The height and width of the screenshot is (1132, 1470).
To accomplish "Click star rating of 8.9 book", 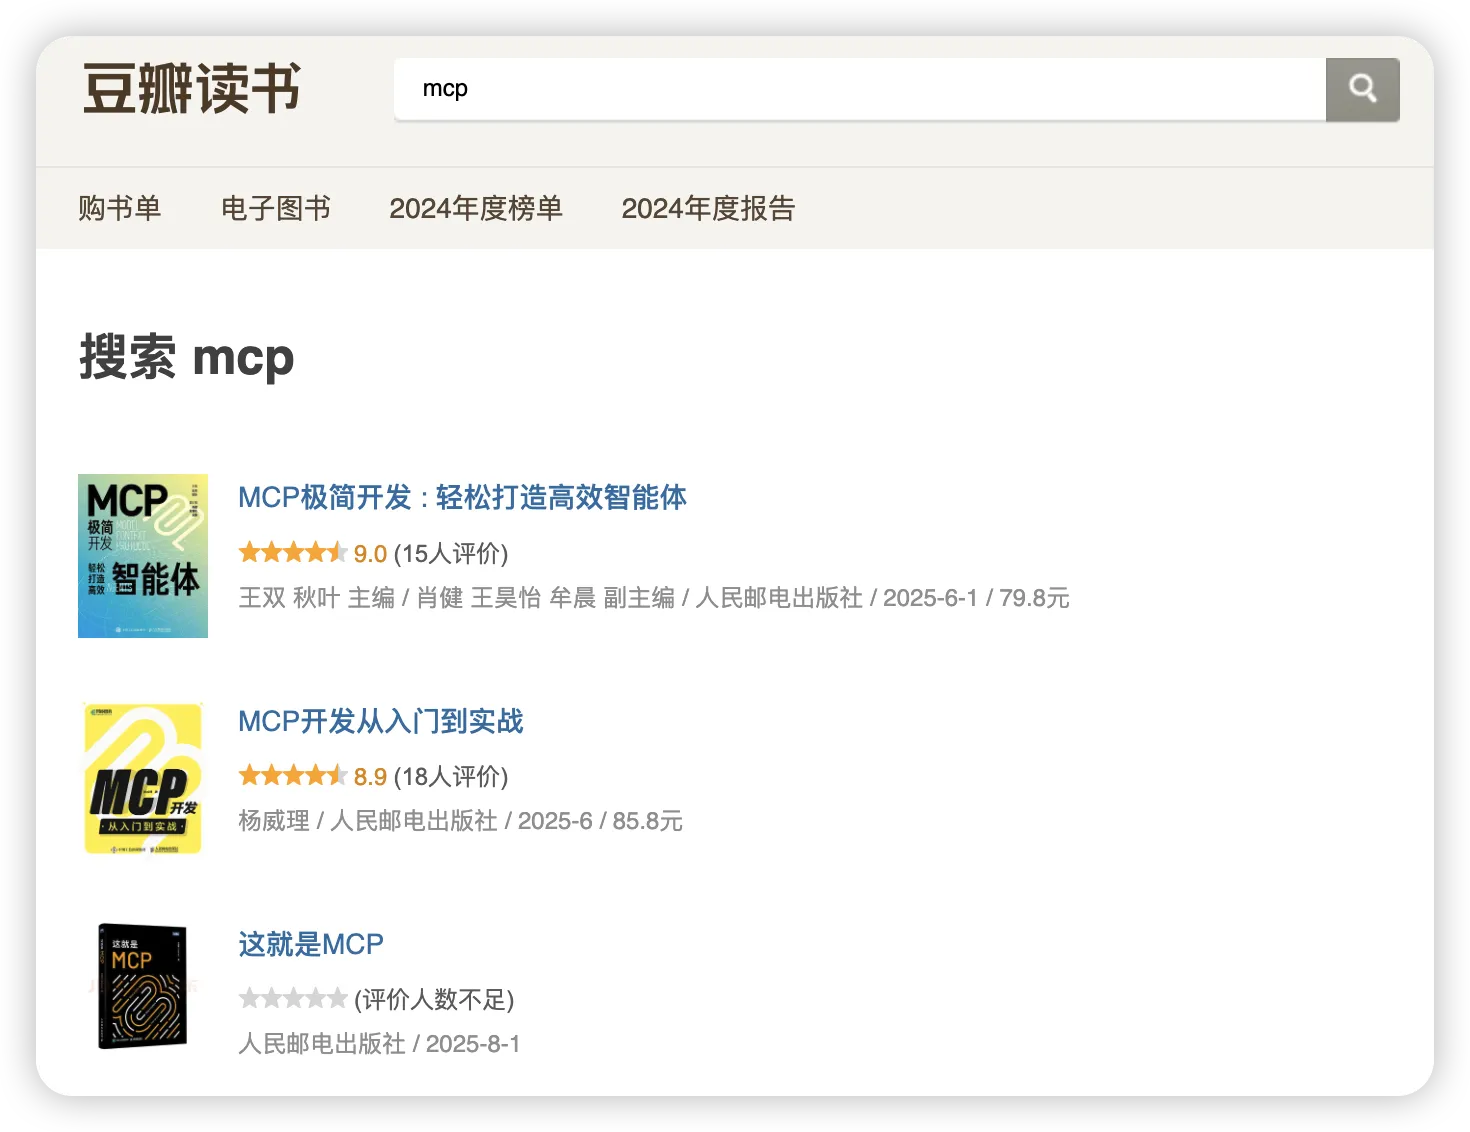I will click(x=293, y=775).
